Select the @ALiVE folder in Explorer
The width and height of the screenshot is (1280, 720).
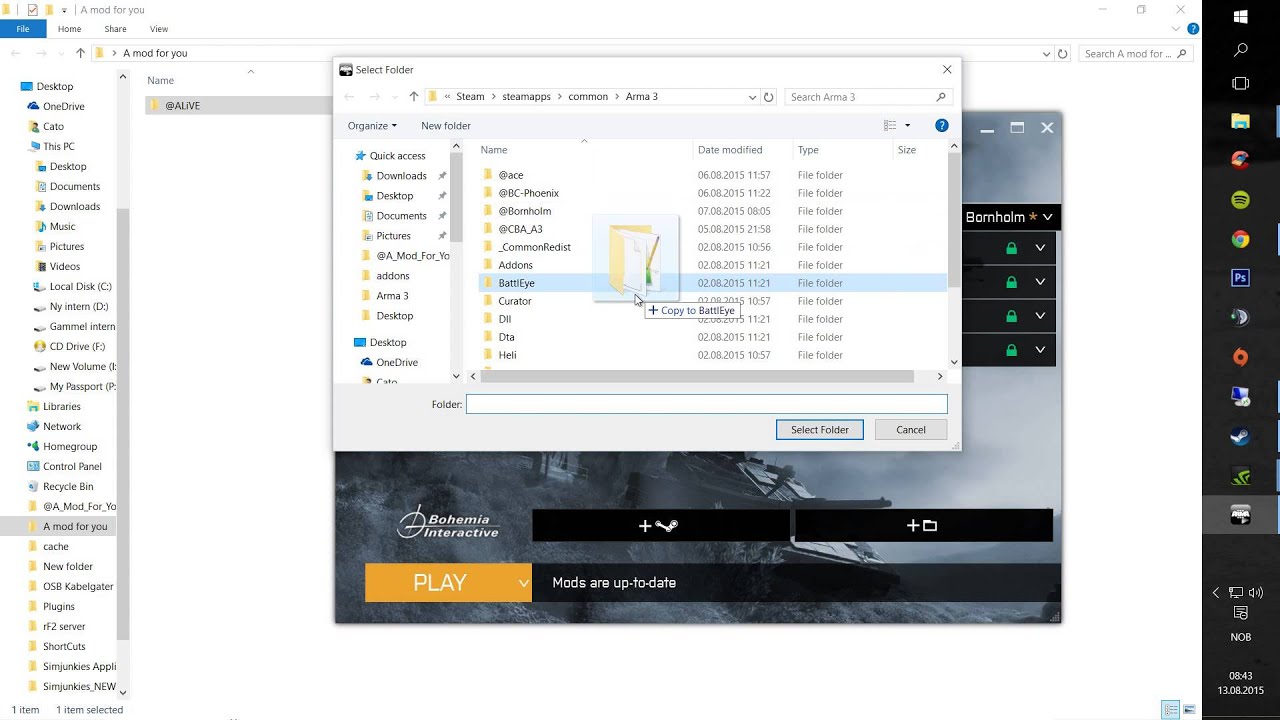[x=182, y=105]
